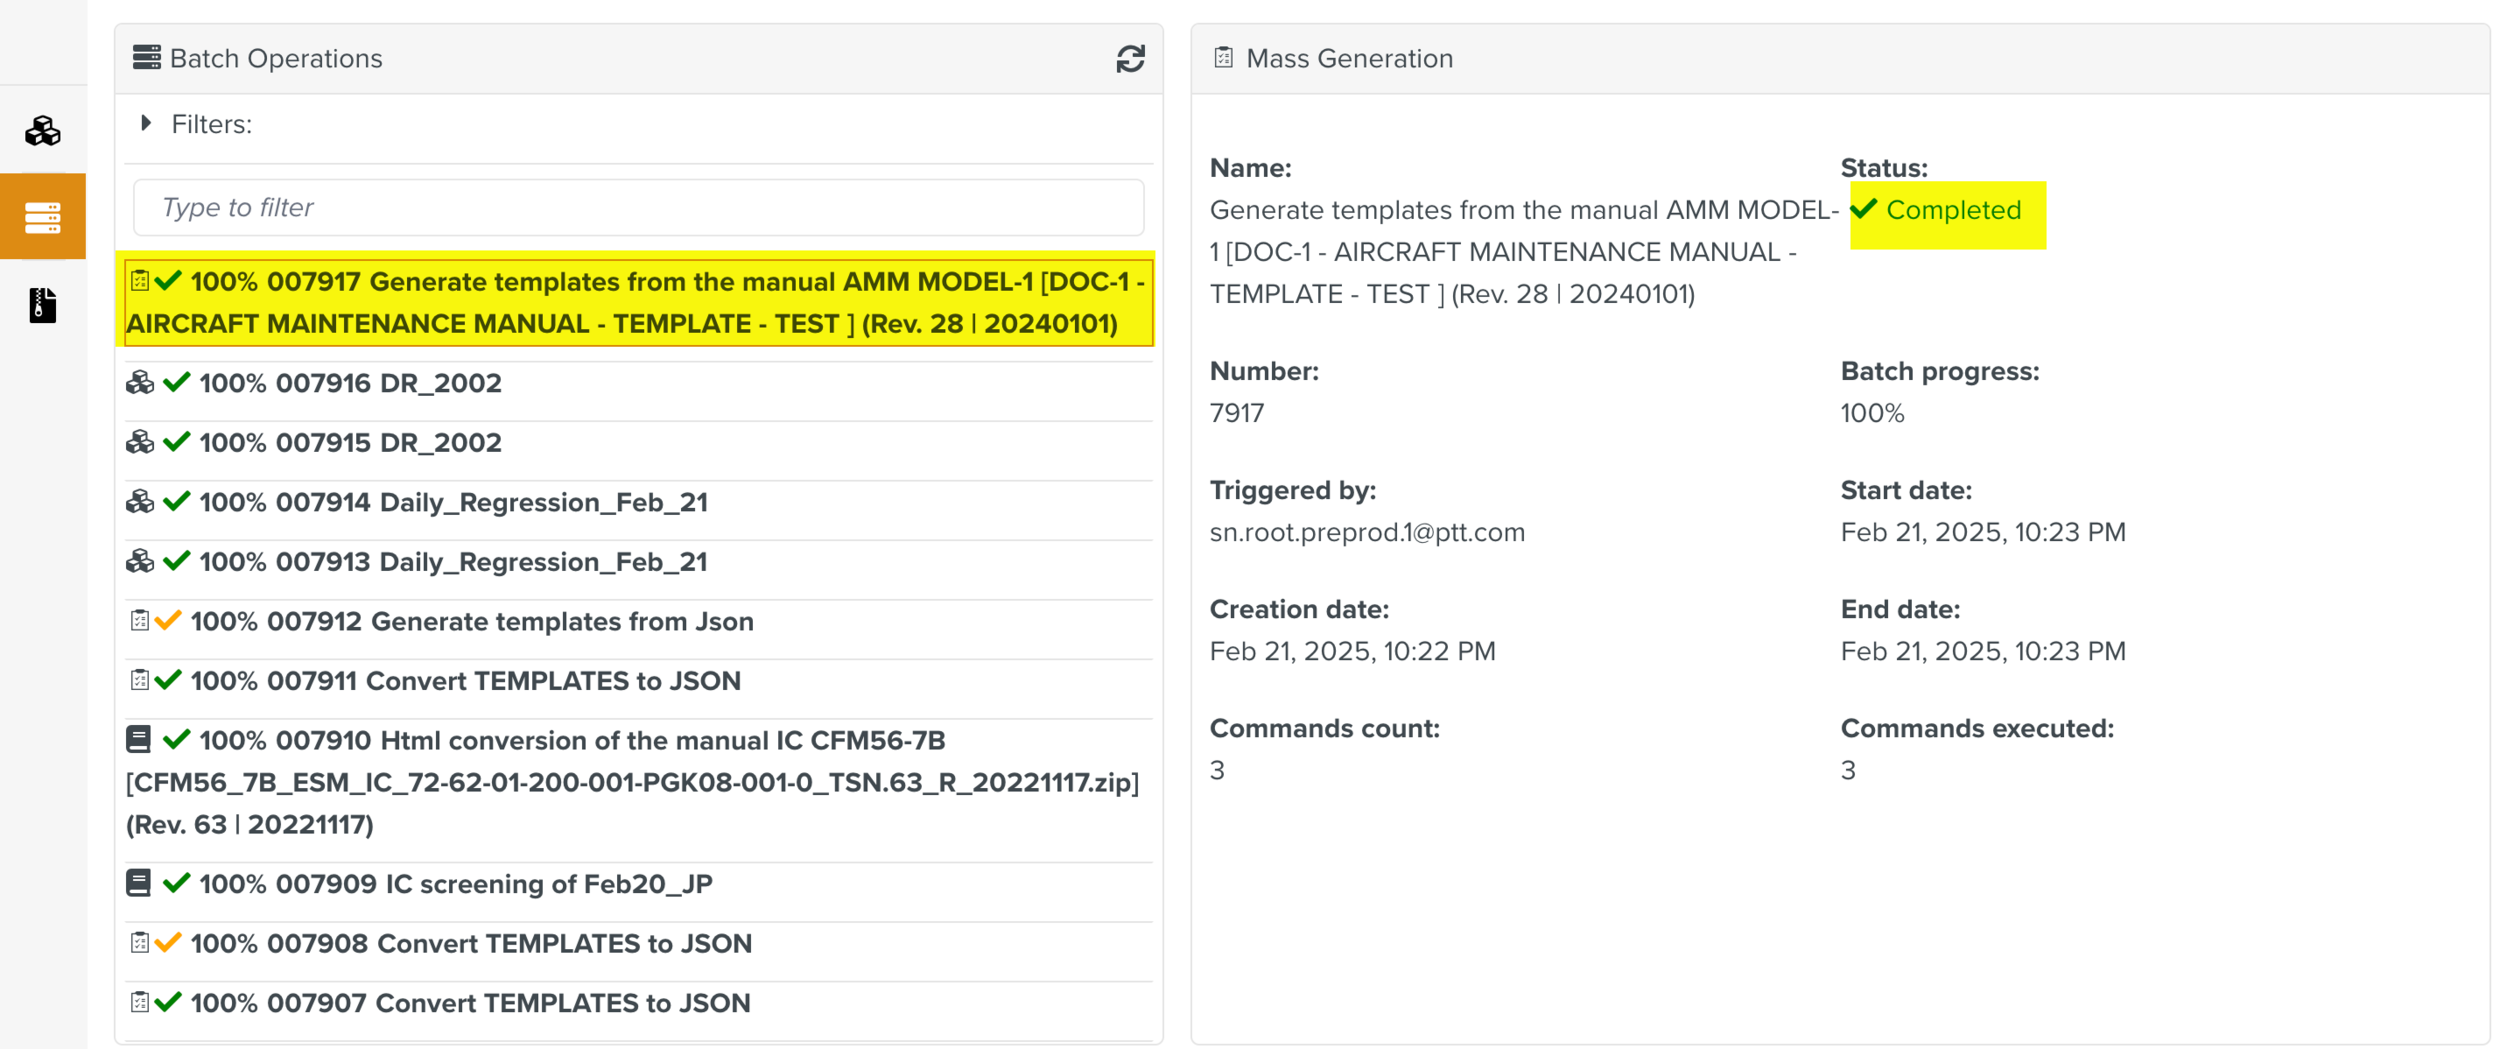Select batch 007911 Convert TEMPLATES to JSON
Viewport: 2500px width, 1049px height.
(x=465, y=681)
